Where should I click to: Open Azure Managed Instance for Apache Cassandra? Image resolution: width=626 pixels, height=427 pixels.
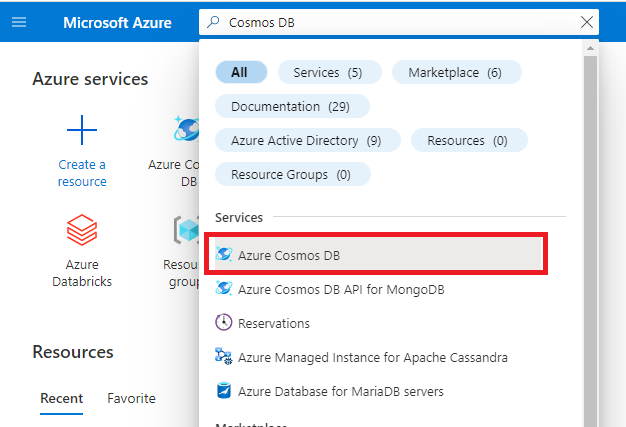coord(373,357)
